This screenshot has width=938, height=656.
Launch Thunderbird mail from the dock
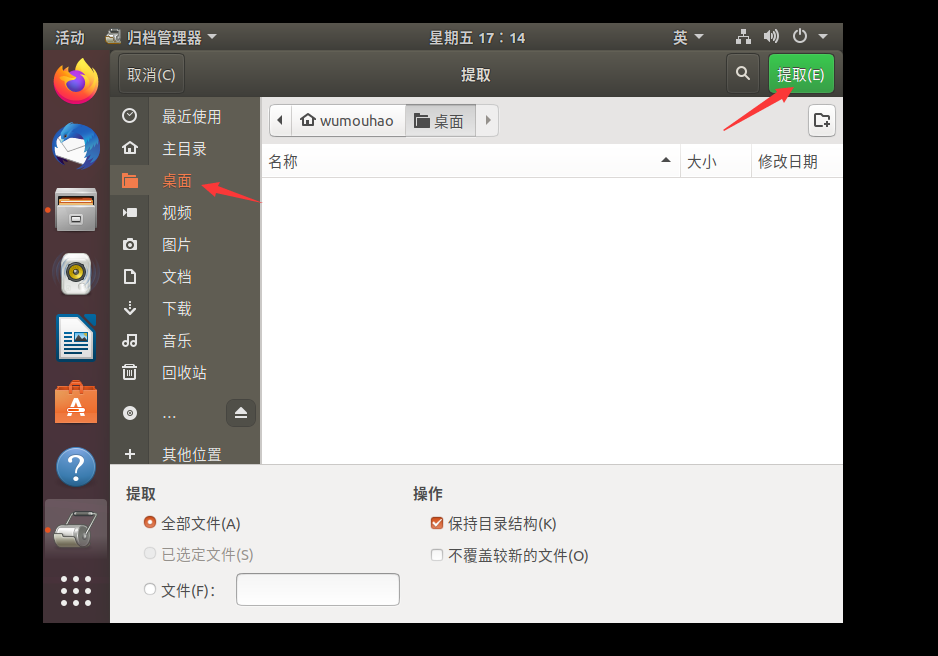point(76,147)
